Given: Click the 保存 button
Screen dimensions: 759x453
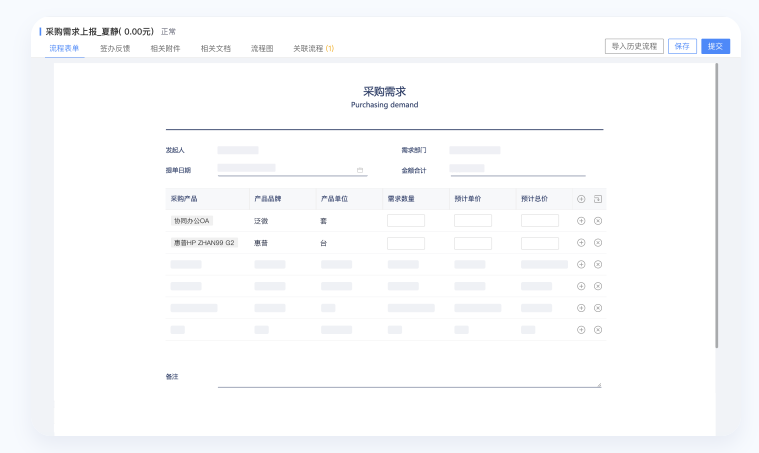Looking at the screenshot, I should pos(682,46).
